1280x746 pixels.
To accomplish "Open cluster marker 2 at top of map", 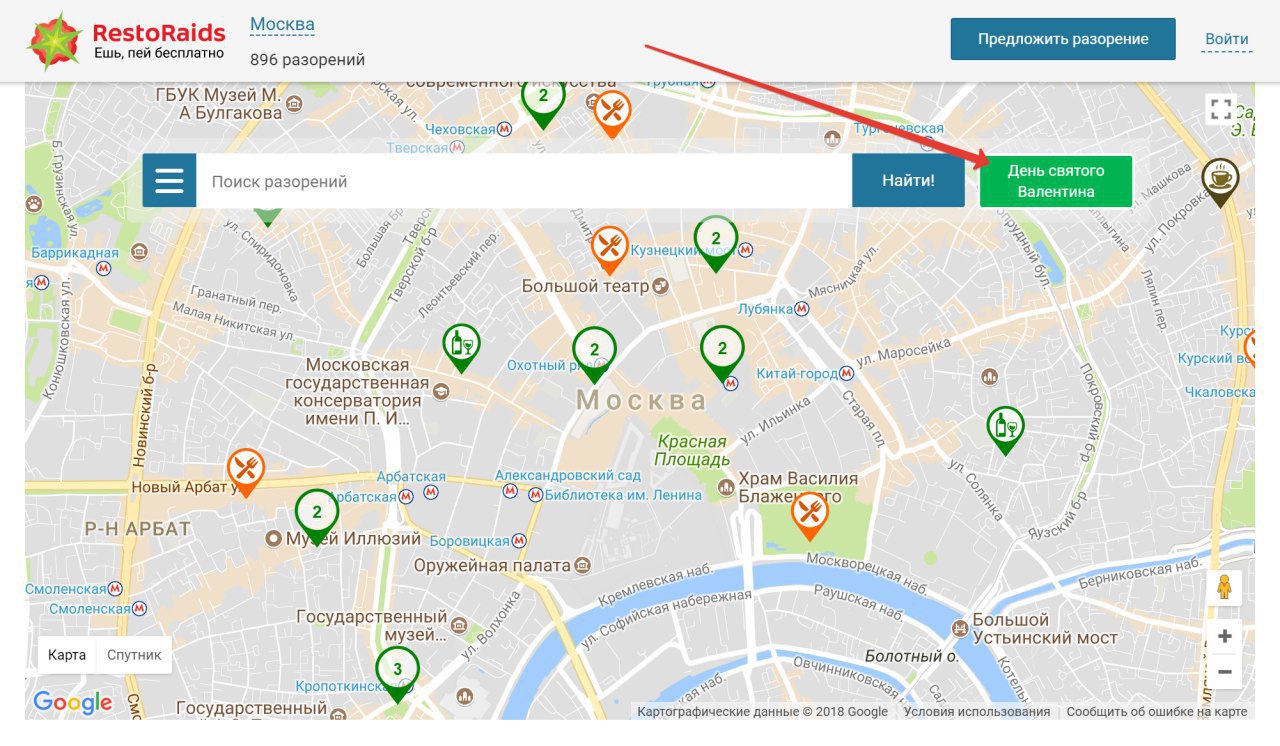I will (543, 103).
